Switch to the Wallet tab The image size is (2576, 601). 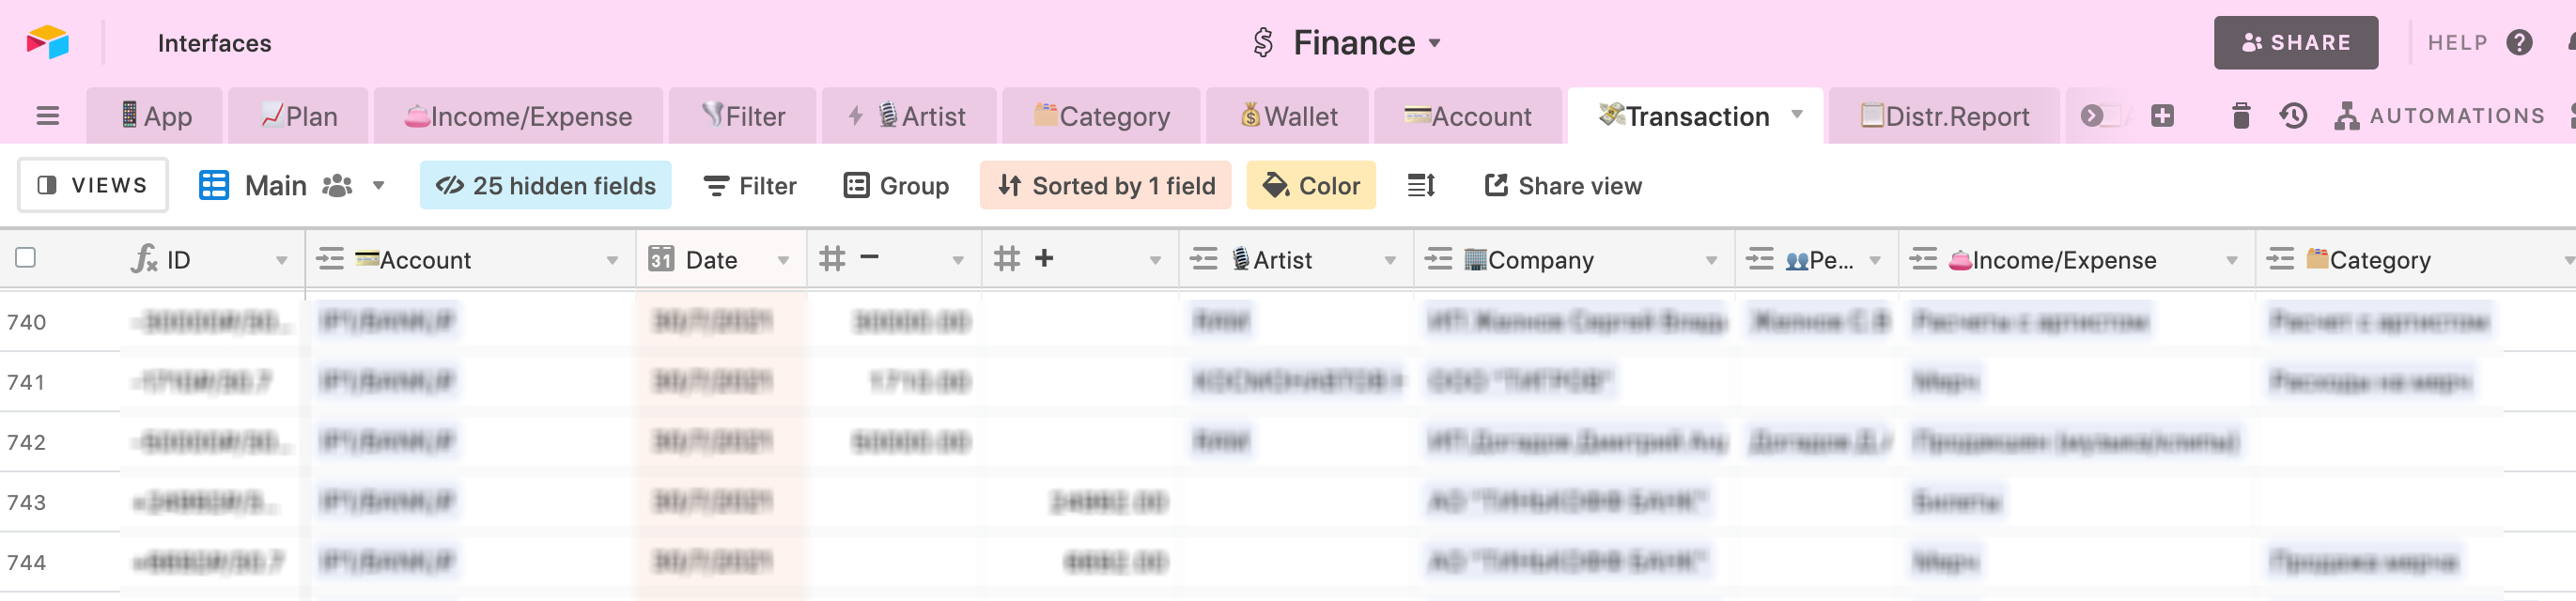(x=1288, y=116)
